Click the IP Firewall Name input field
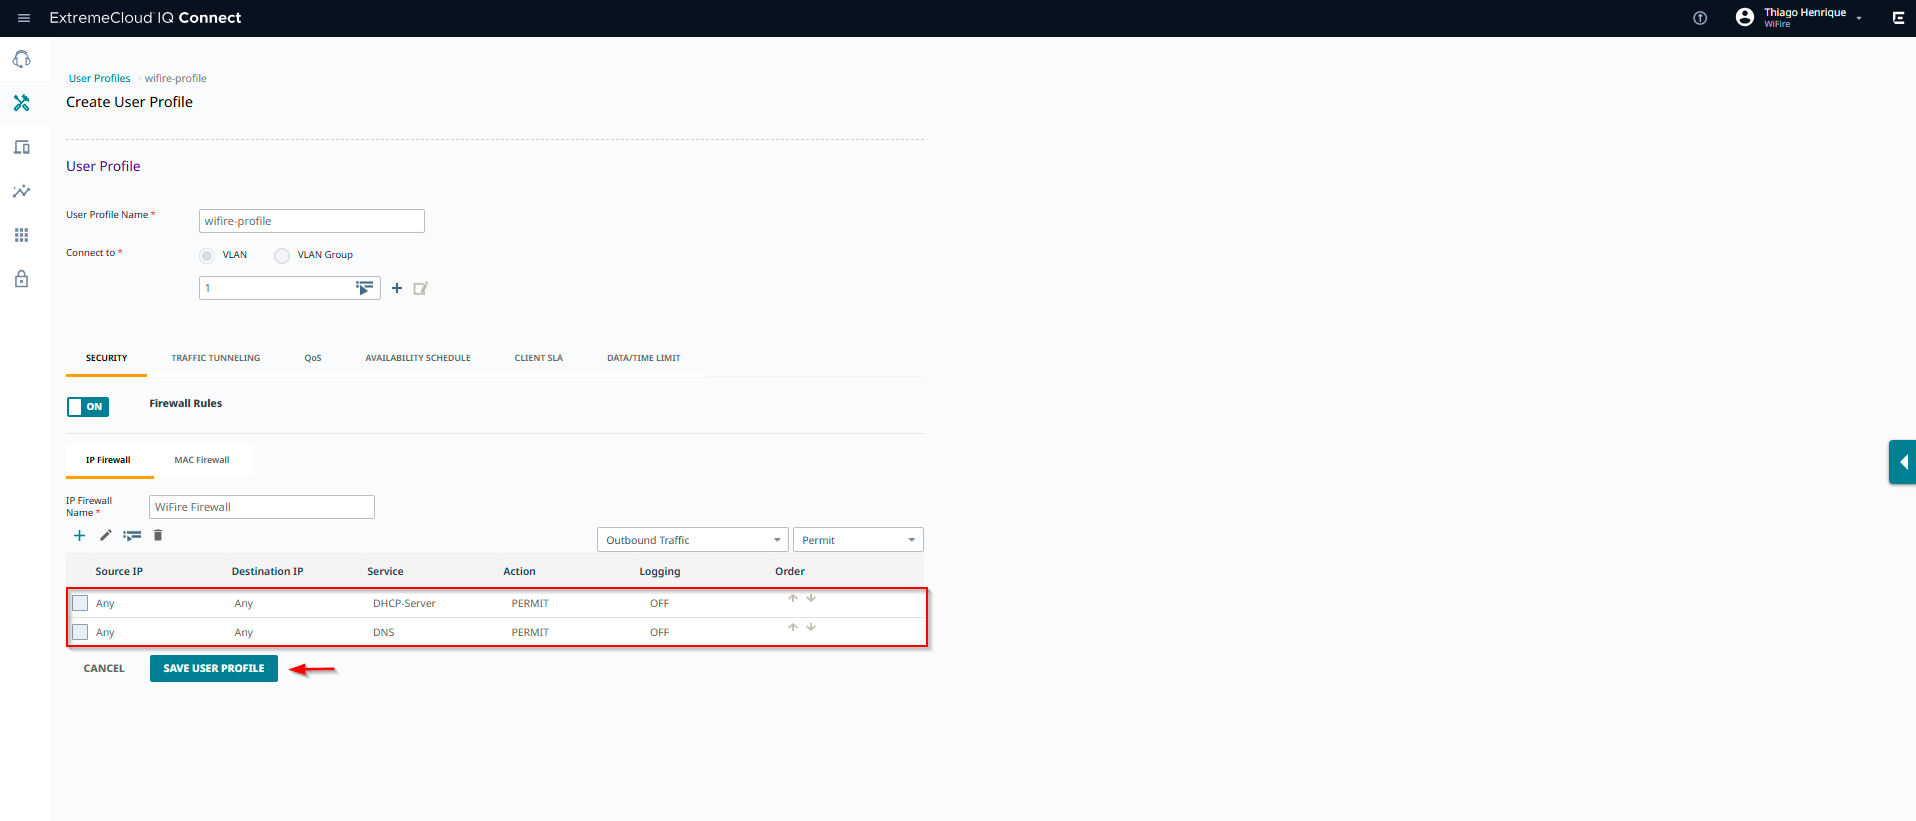The image size is (1916, 821). 262,507
